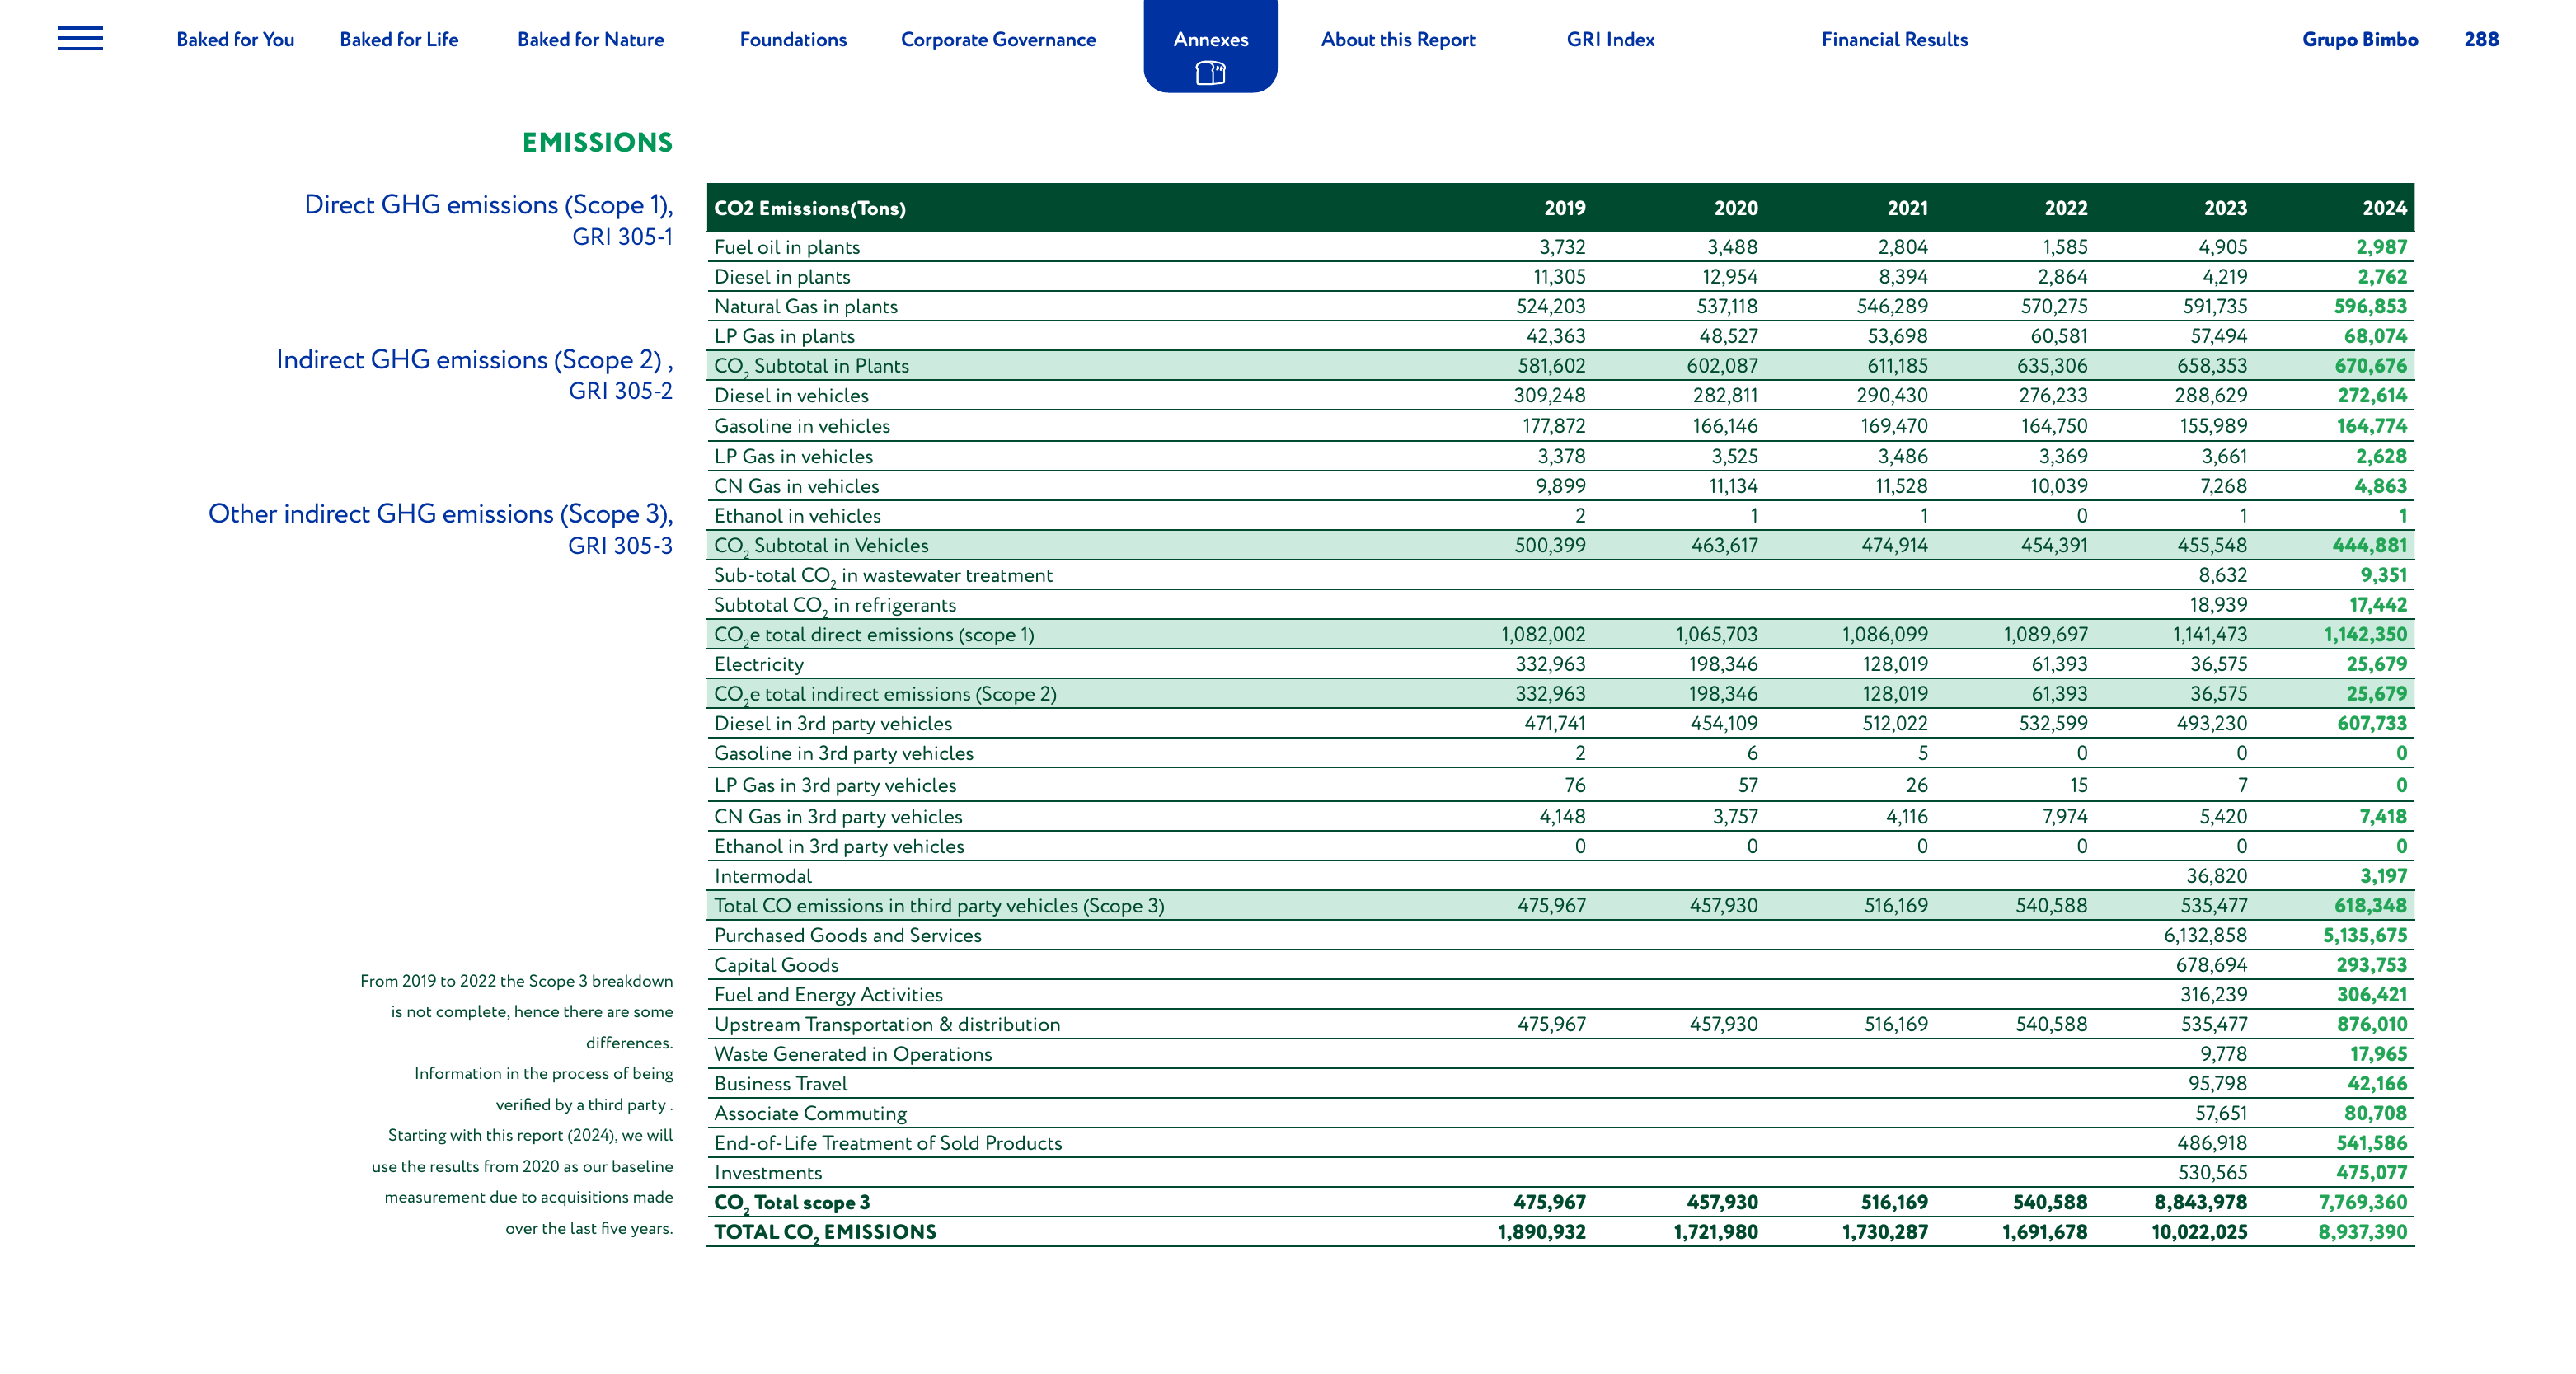2576x1374 pixels.
Task: Click 2019 total value 1,890,932
Action: 1541,1232
